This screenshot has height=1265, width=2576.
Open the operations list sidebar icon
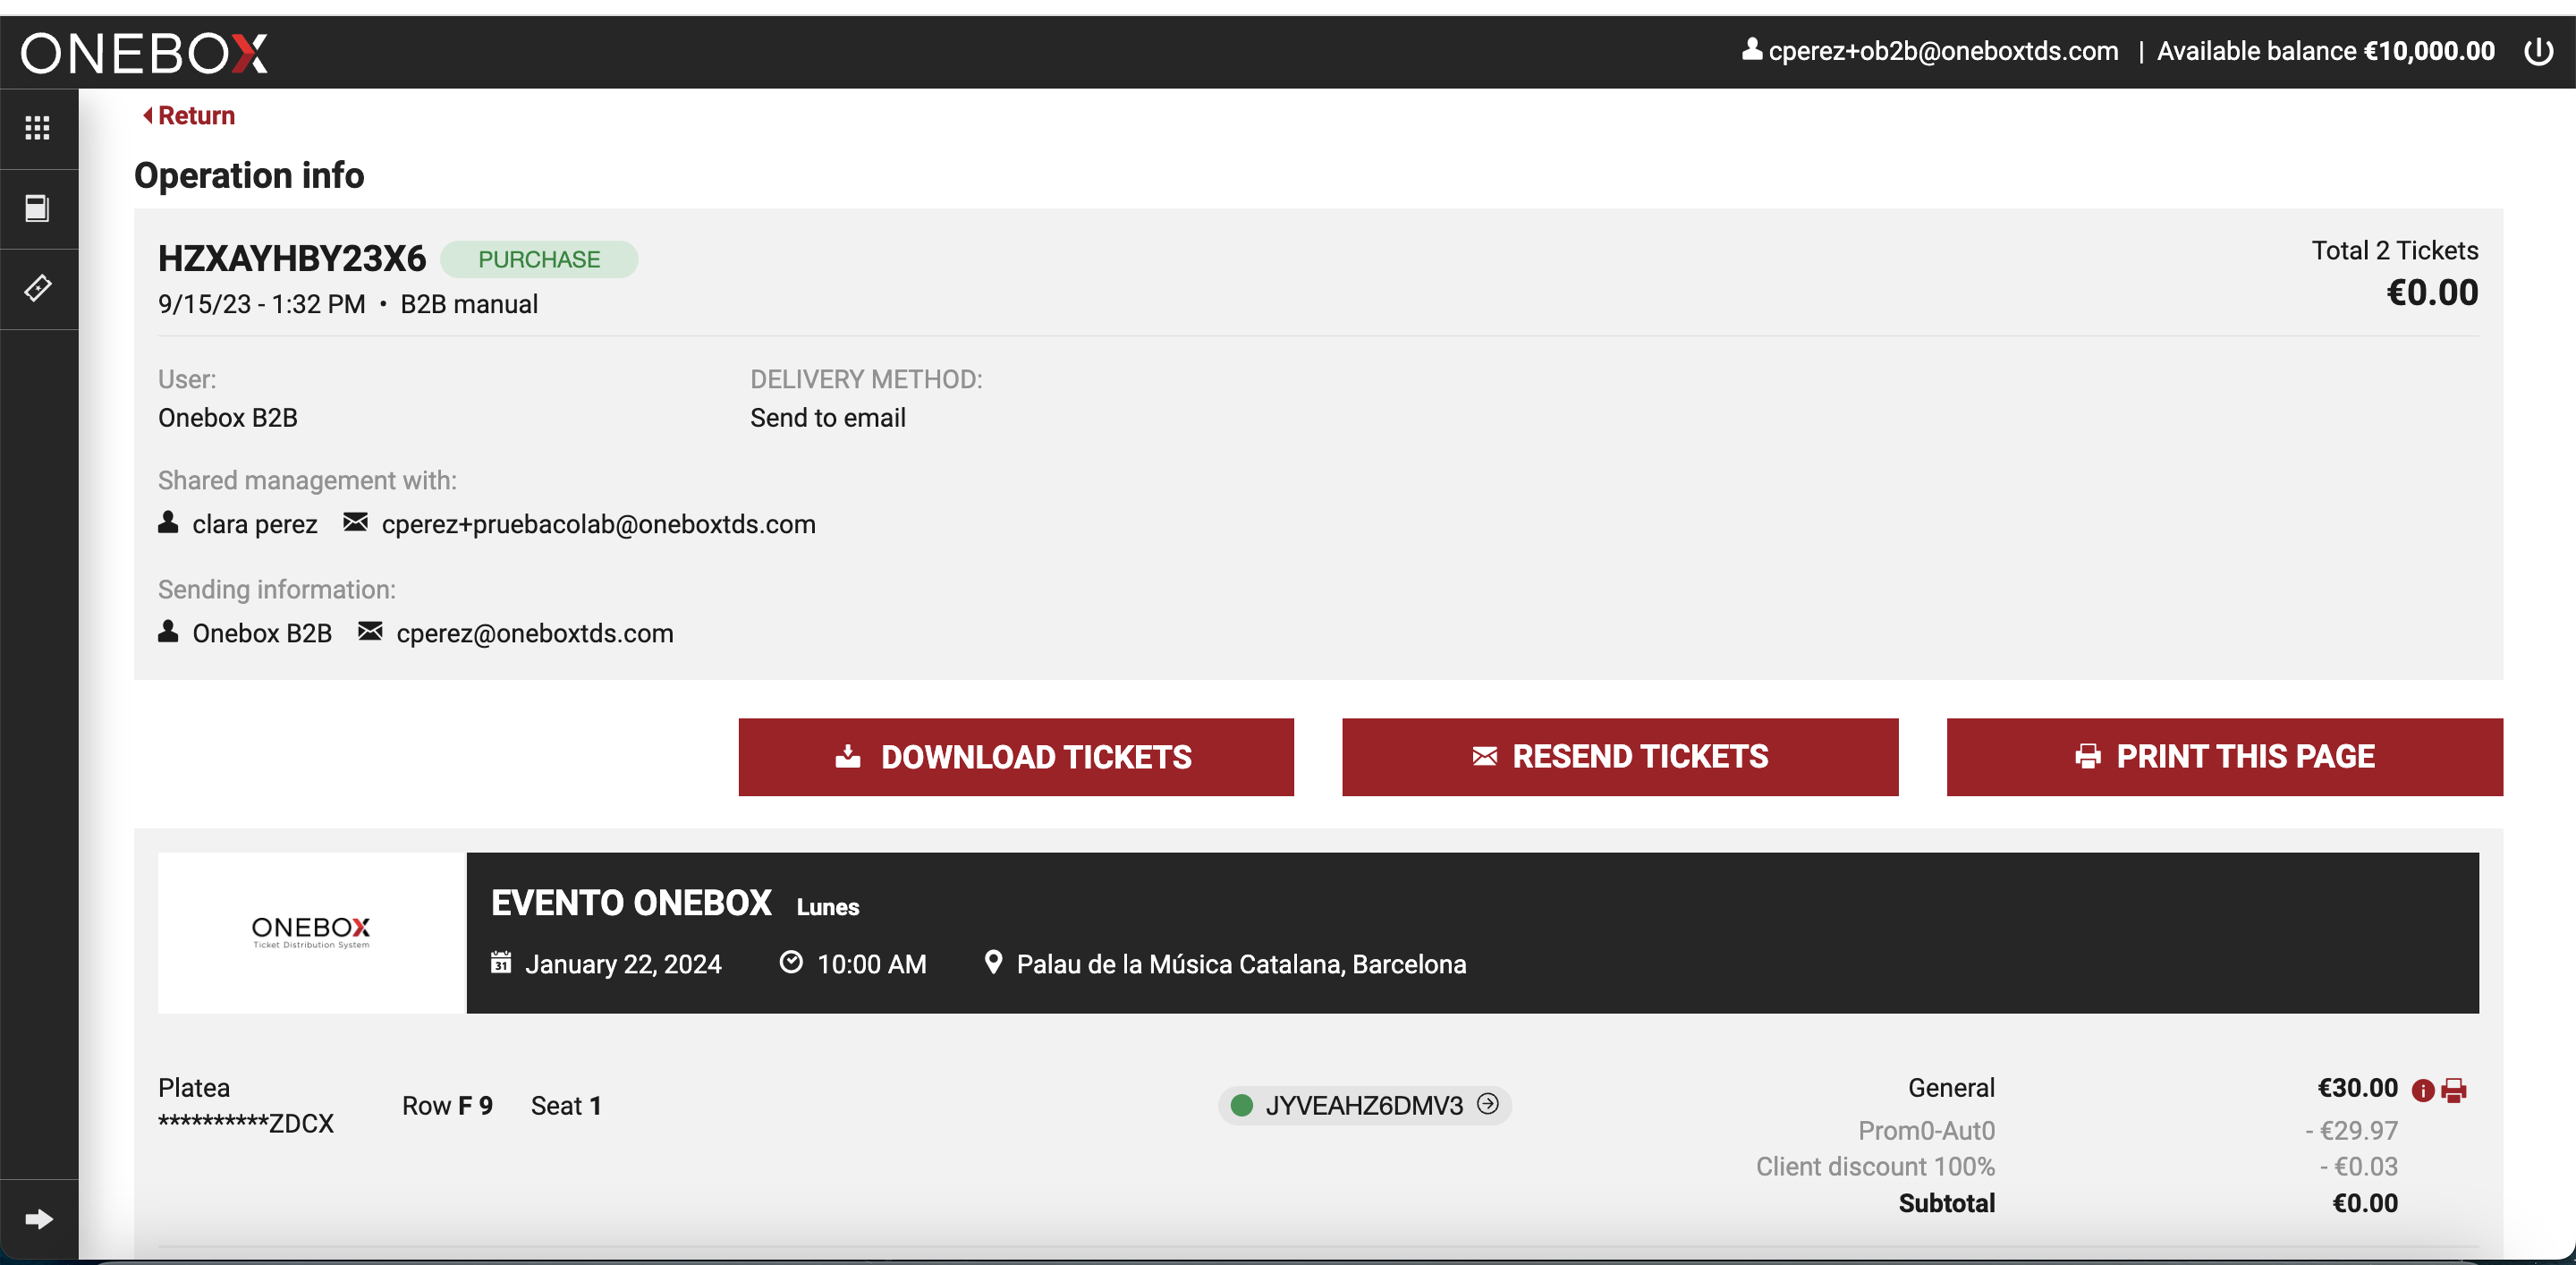38,208
